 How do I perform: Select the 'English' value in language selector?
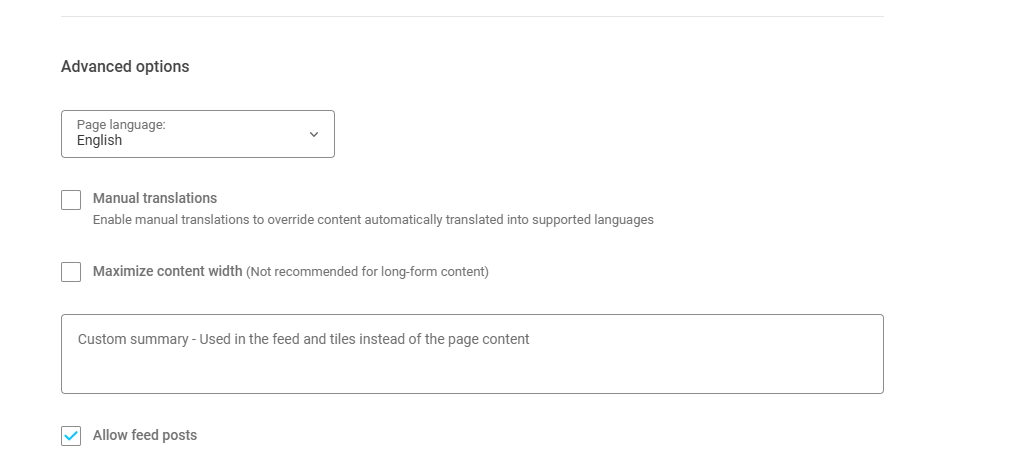point(99,141)
